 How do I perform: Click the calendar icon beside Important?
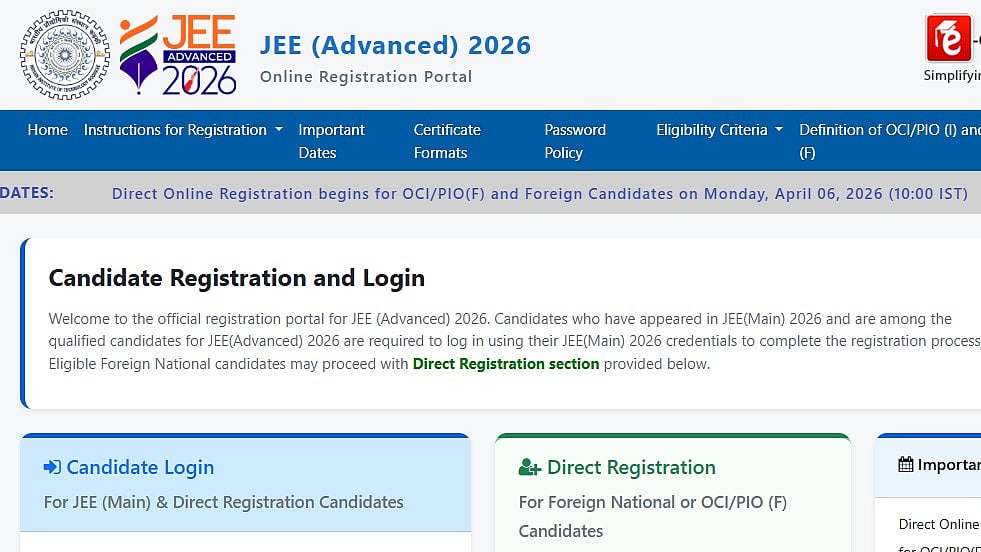click(x=906, y=464)
